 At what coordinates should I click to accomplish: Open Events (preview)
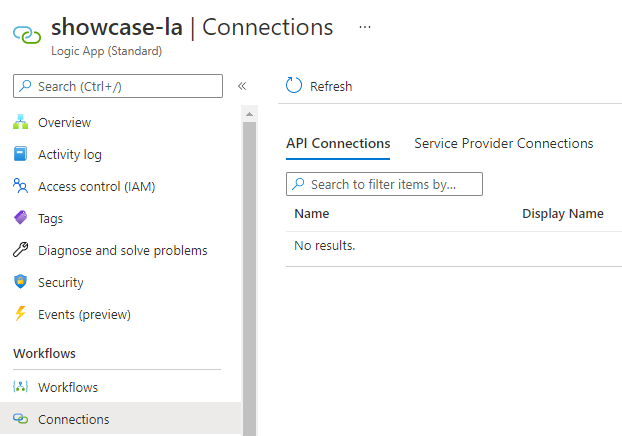click(84, 315)
